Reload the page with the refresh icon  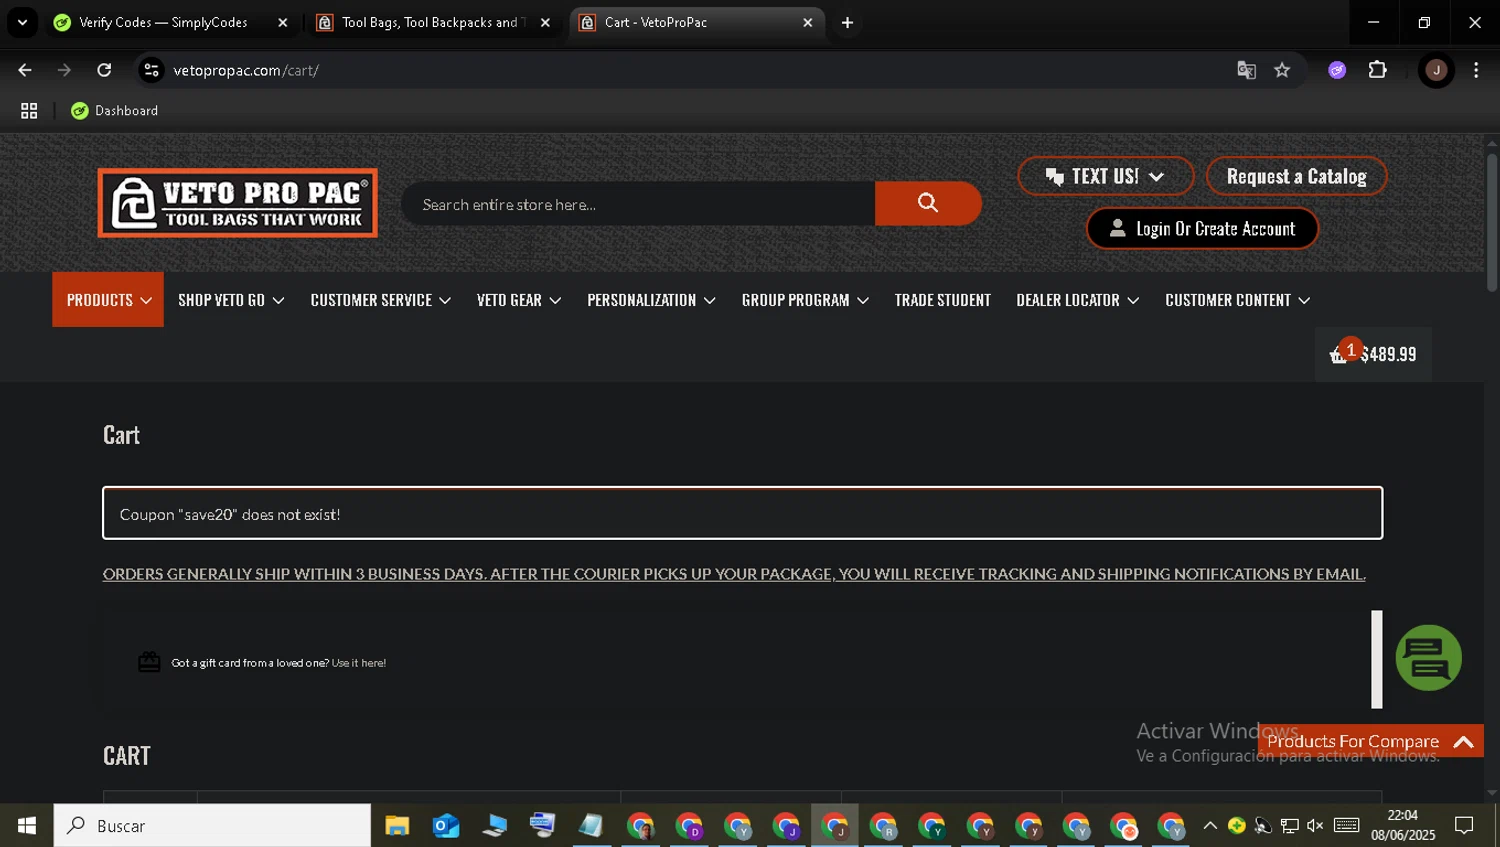[x=104, y=70]
